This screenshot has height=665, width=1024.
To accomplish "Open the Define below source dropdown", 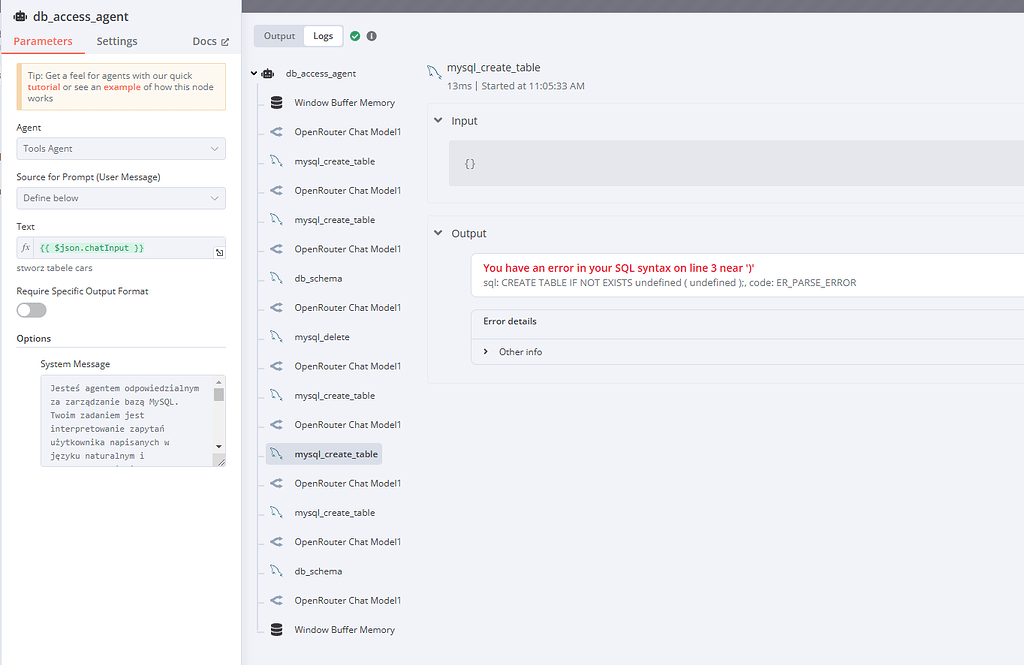I will point(120,198).
